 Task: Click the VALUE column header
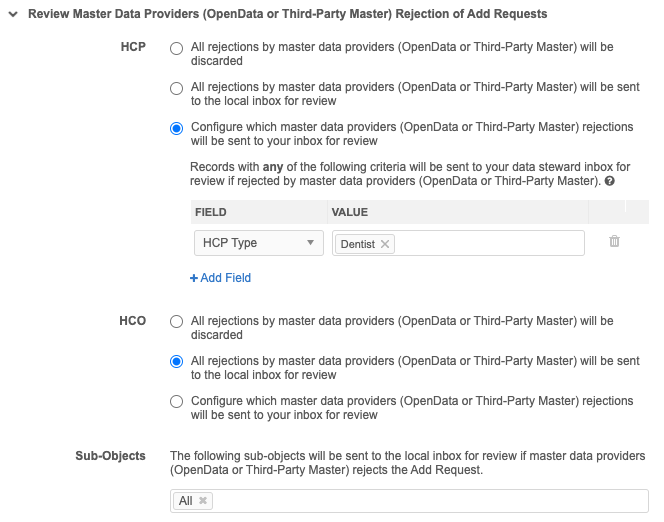click(x=350, y=212)
